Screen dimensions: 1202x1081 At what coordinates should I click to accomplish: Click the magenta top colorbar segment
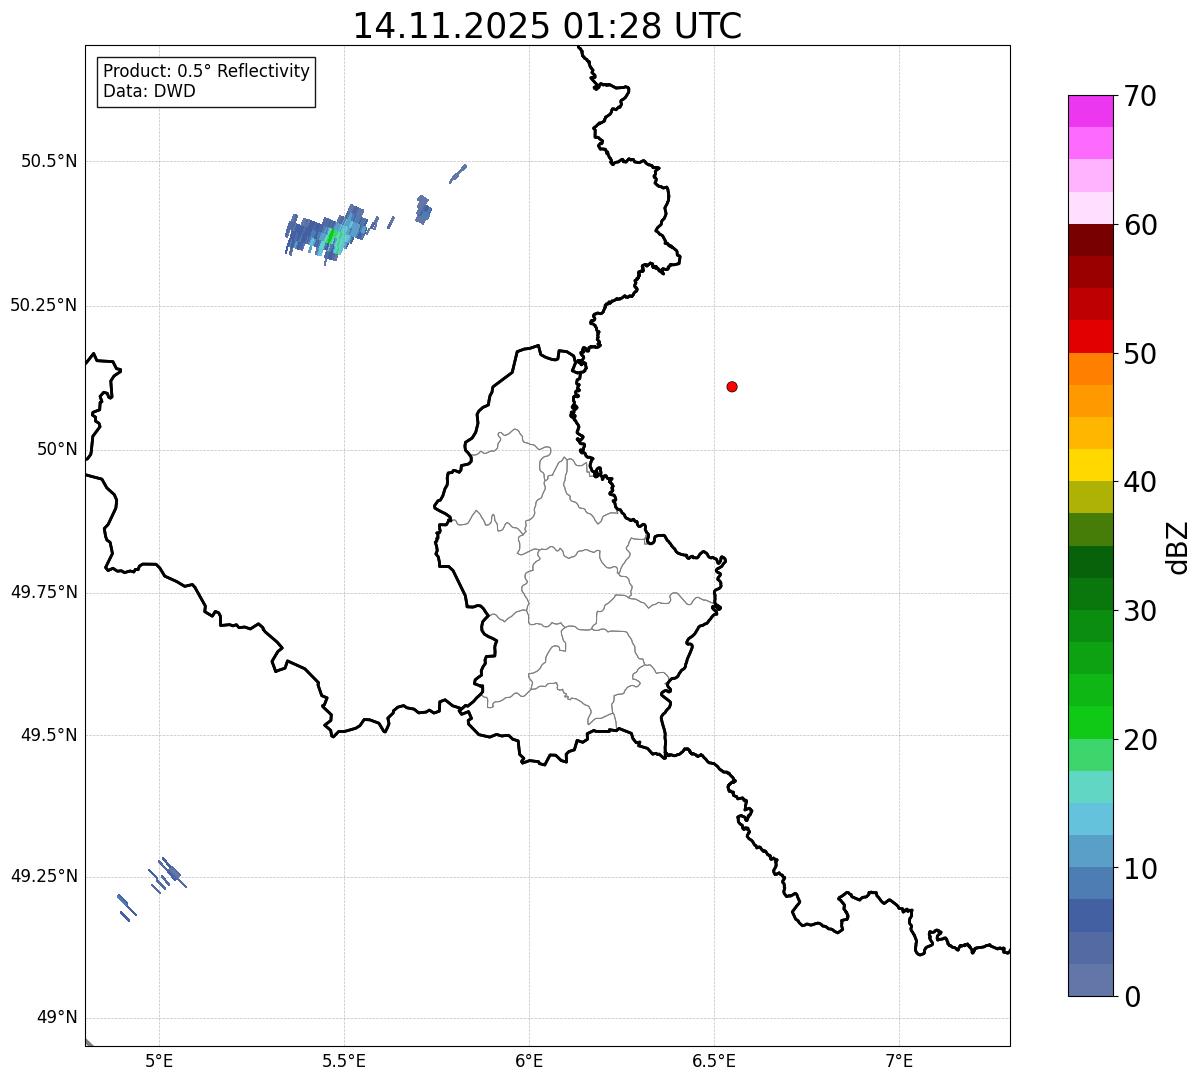coord(1091,111)
